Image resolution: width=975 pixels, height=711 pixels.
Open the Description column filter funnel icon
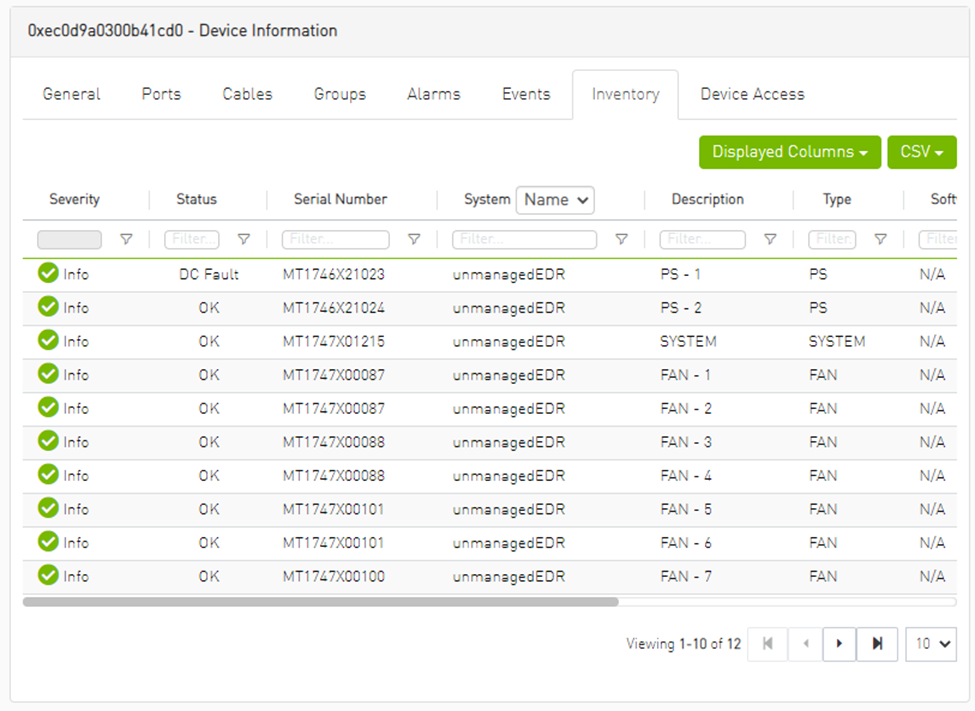[x=770, y=240]
